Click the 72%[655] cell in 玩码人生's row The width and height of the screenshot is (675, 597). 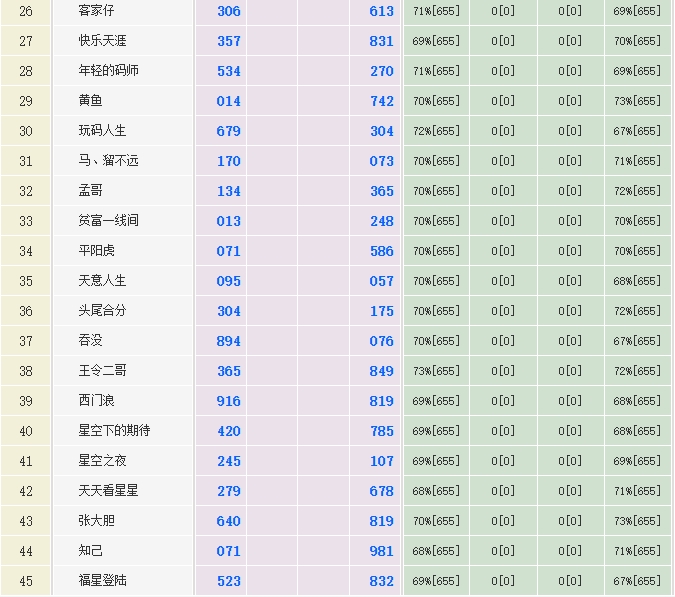[x=436, y=131]
